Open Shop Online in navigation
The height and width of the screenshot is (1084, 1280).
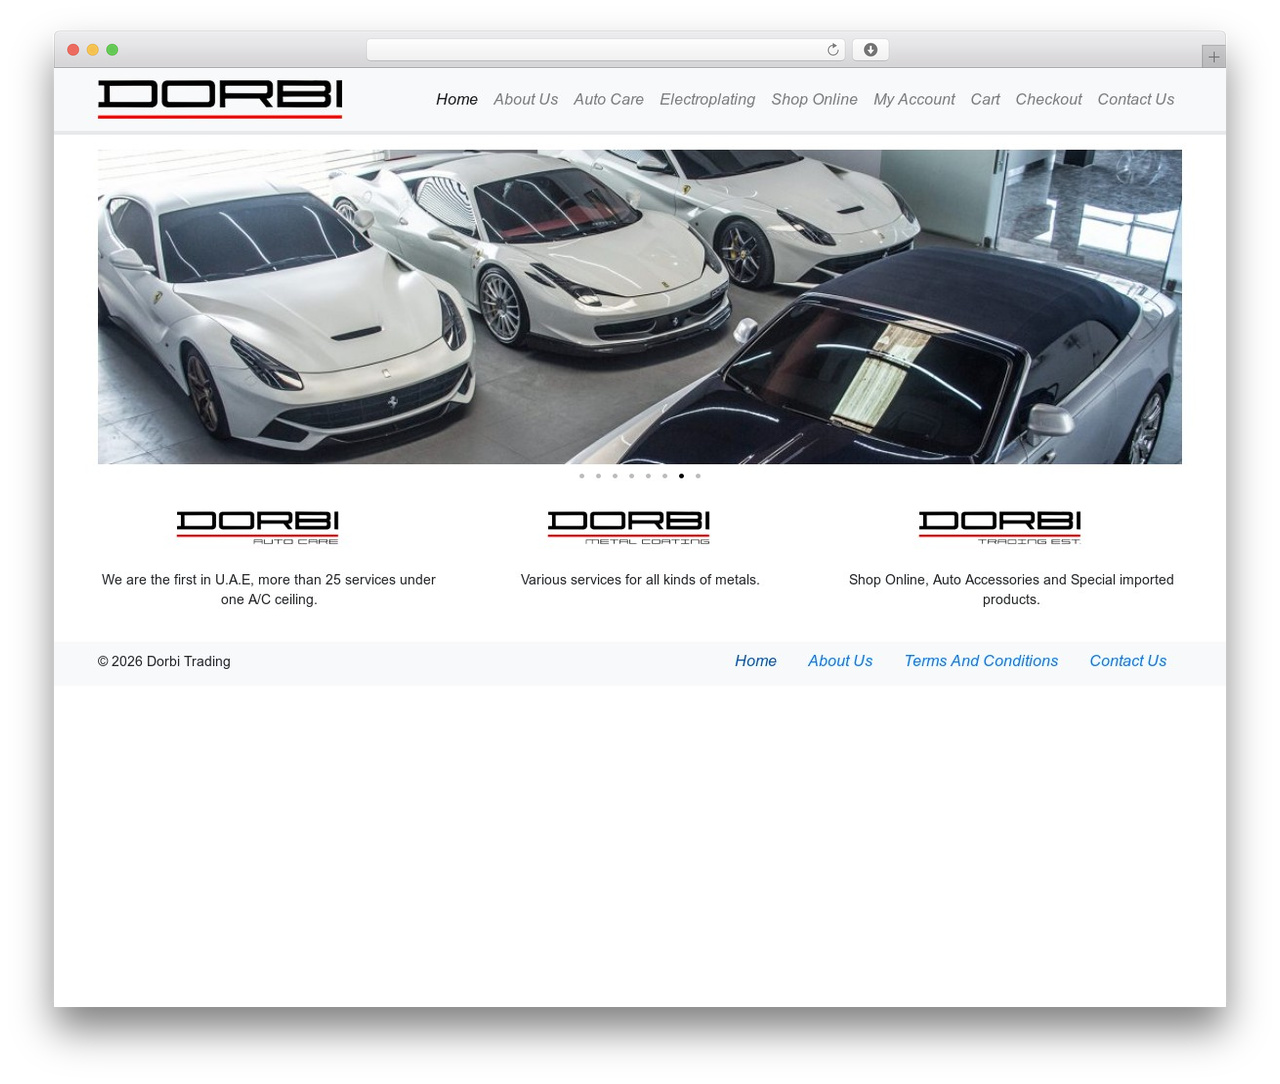click(815, 99)
